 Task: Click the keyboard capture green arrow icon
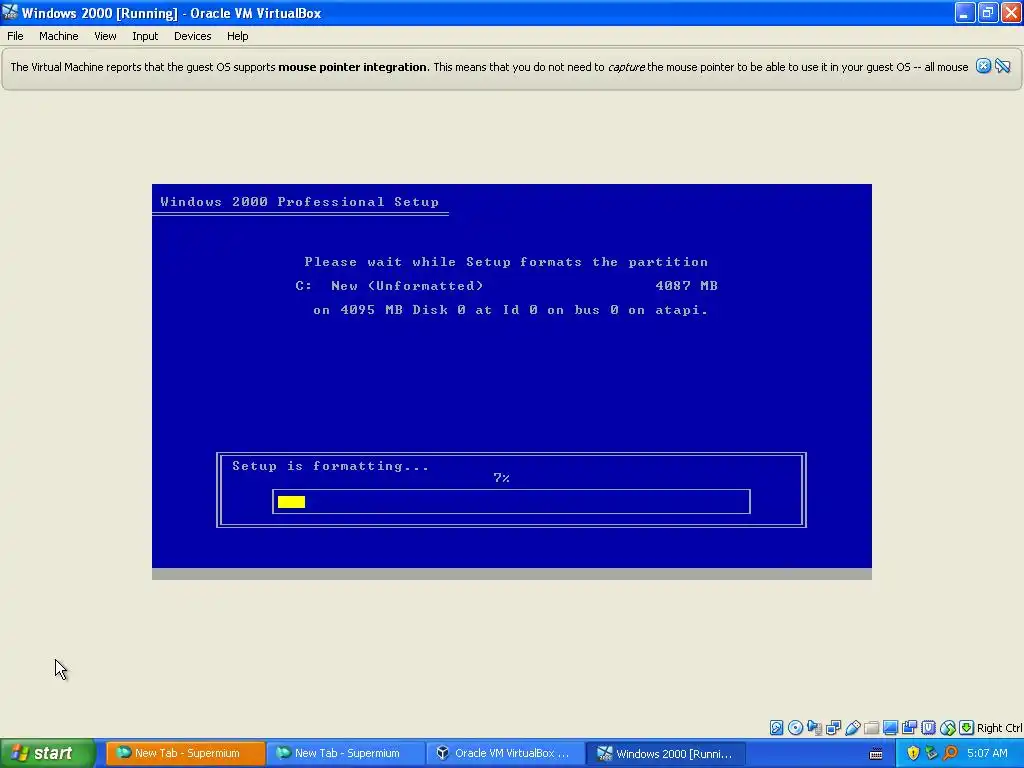coord(967,728)
